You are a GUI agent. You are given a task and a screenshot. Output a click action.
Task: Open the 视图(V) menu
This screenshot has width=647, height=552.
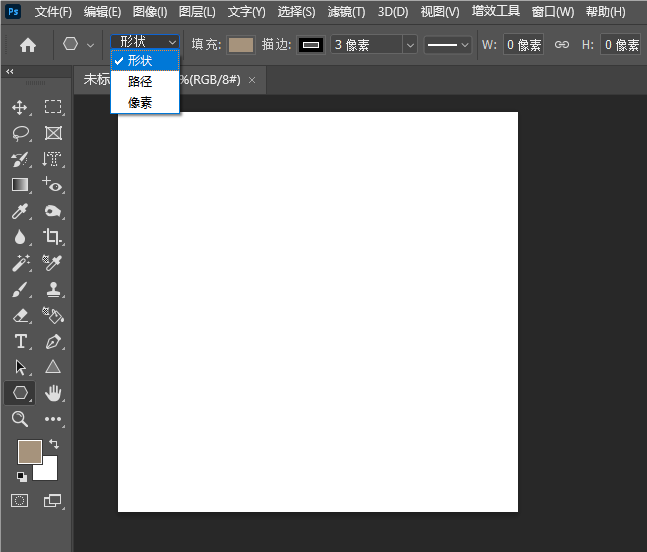click(440, 12)
